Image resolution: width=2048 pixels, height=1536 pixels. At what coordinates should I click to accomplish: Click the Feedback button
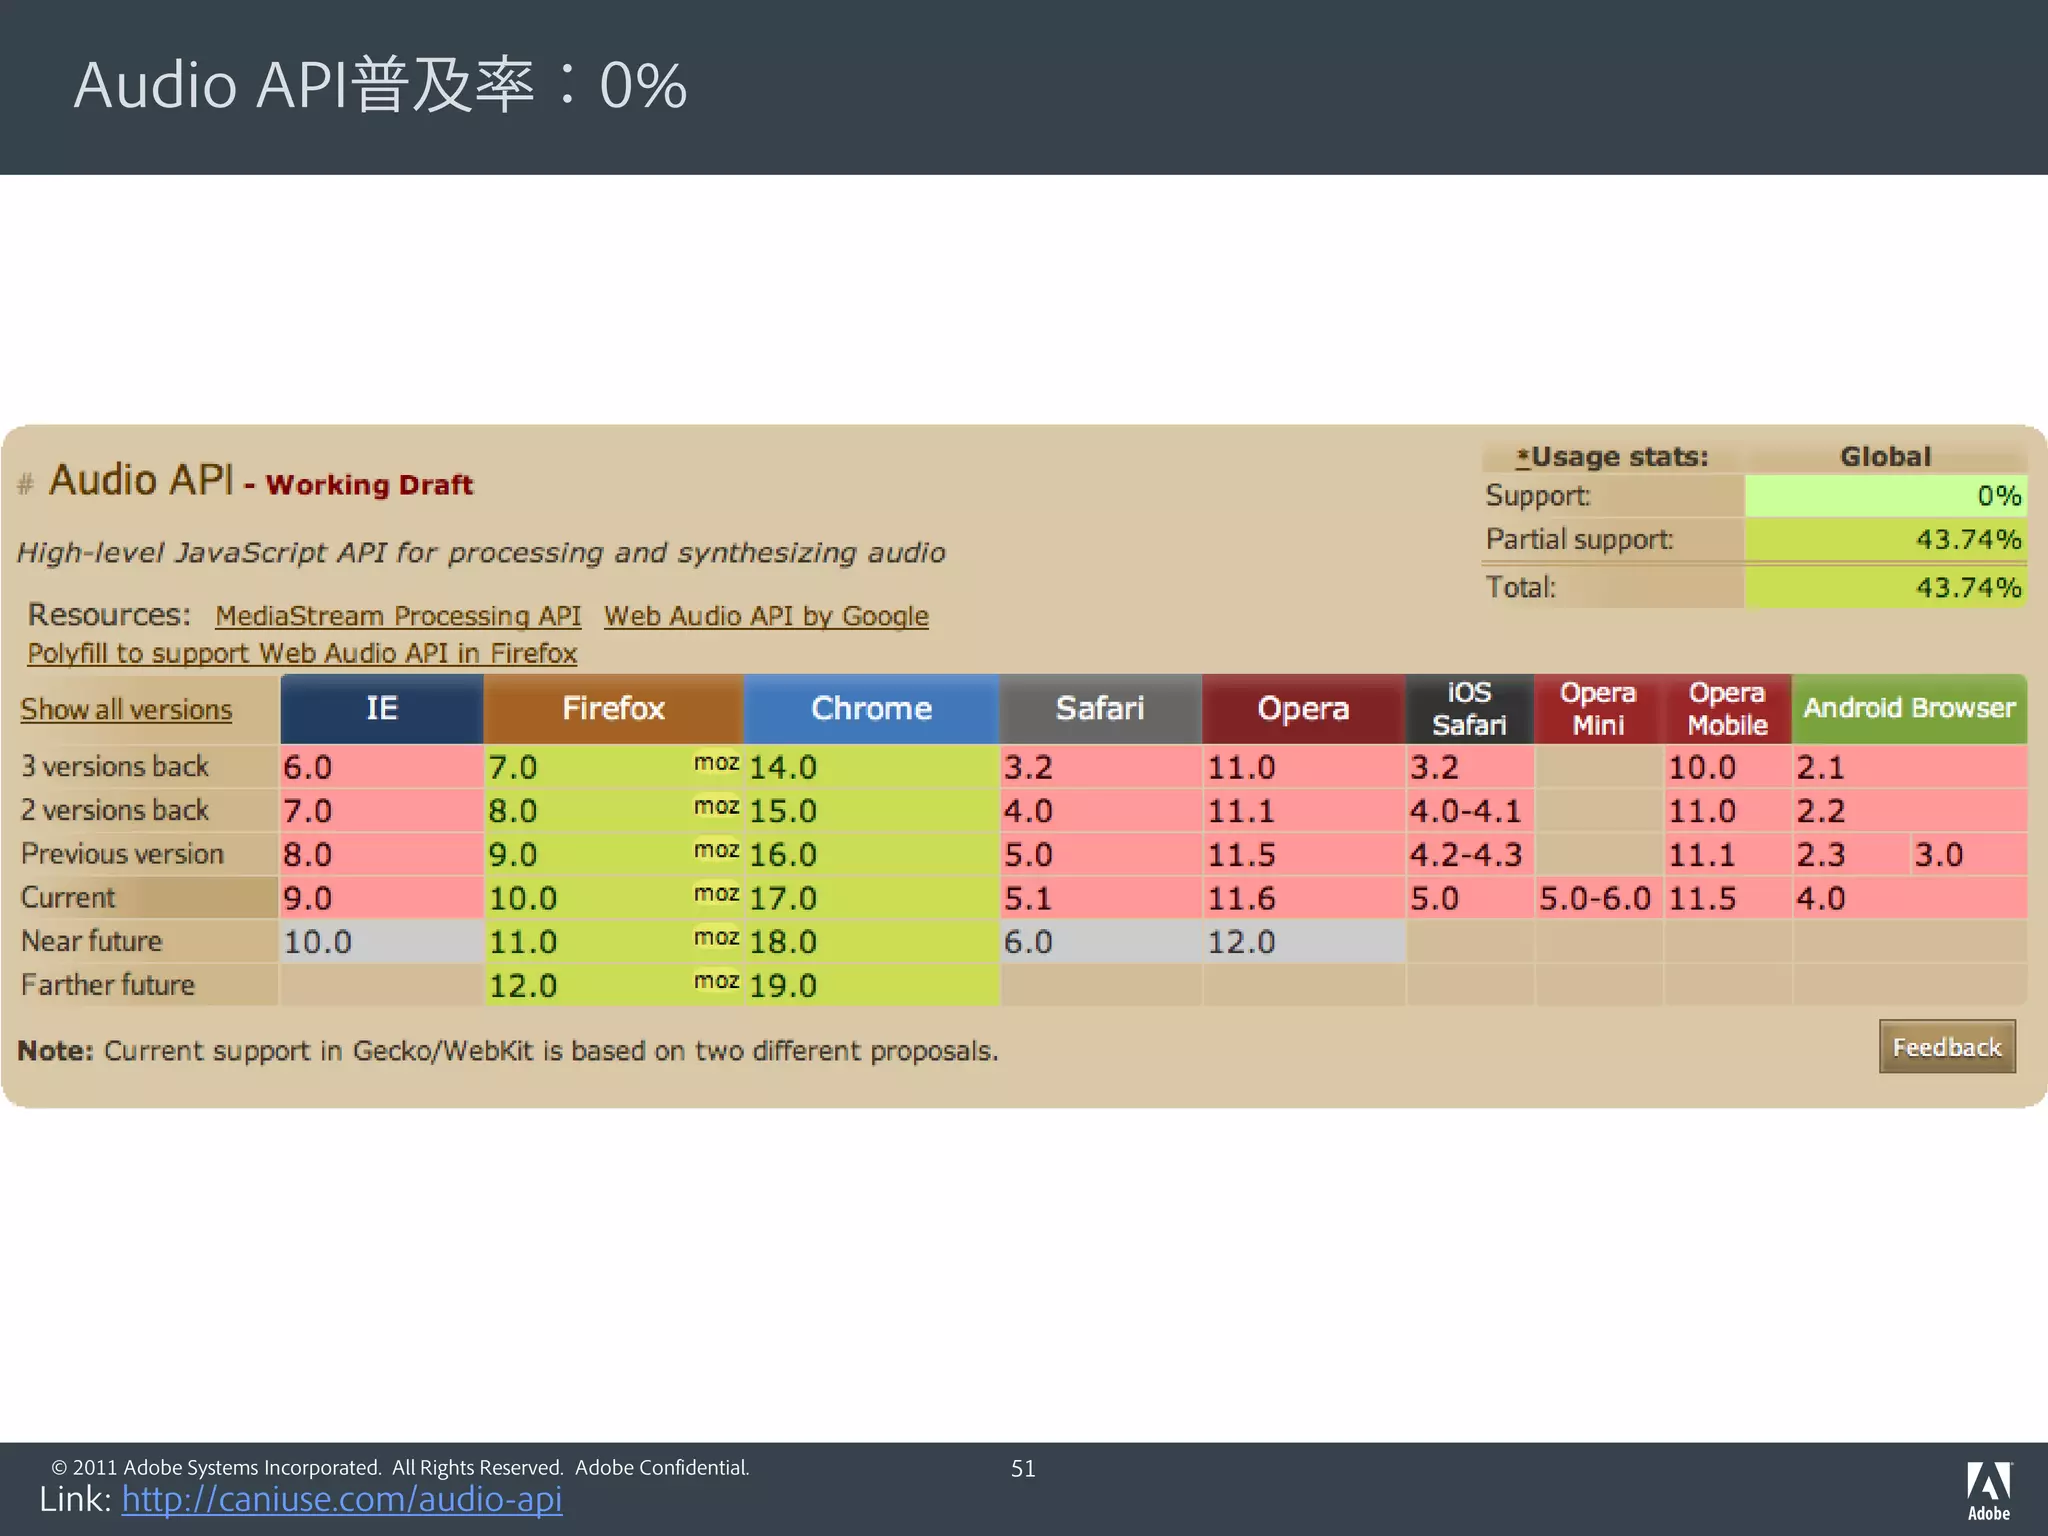[1947, 1047]
